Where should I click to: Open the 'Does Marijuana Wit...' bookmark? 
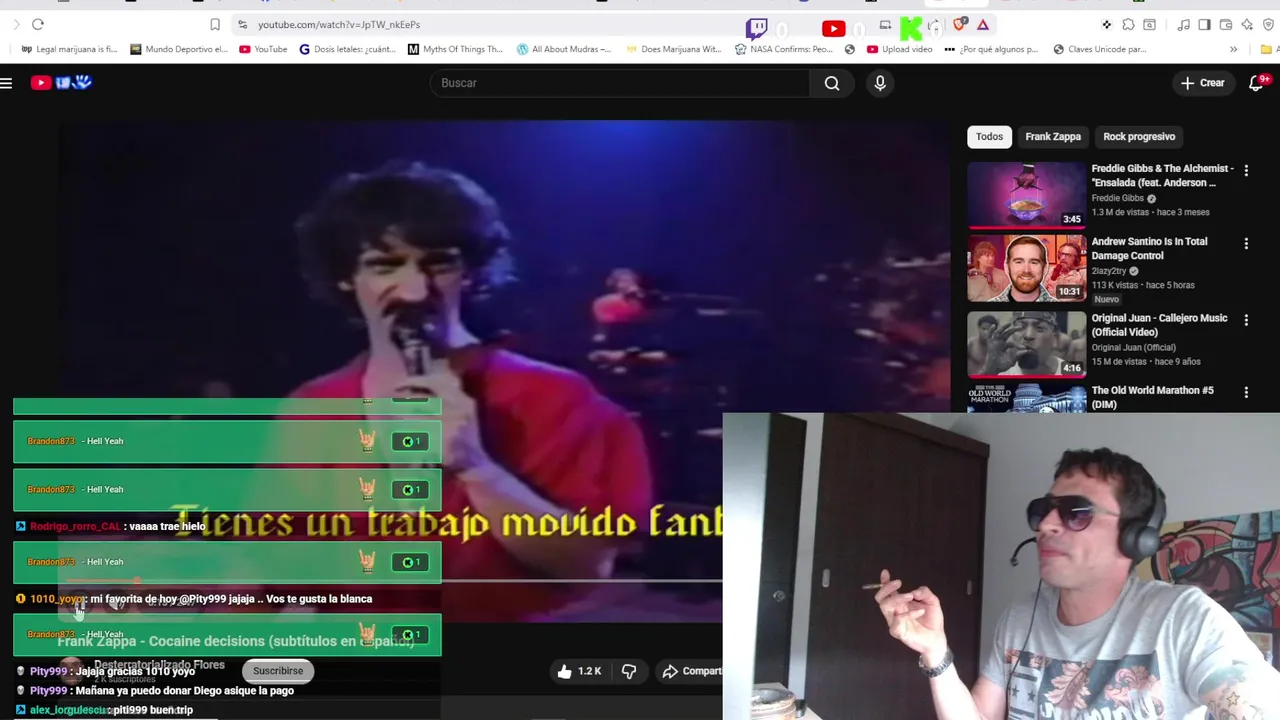[673, 49]
